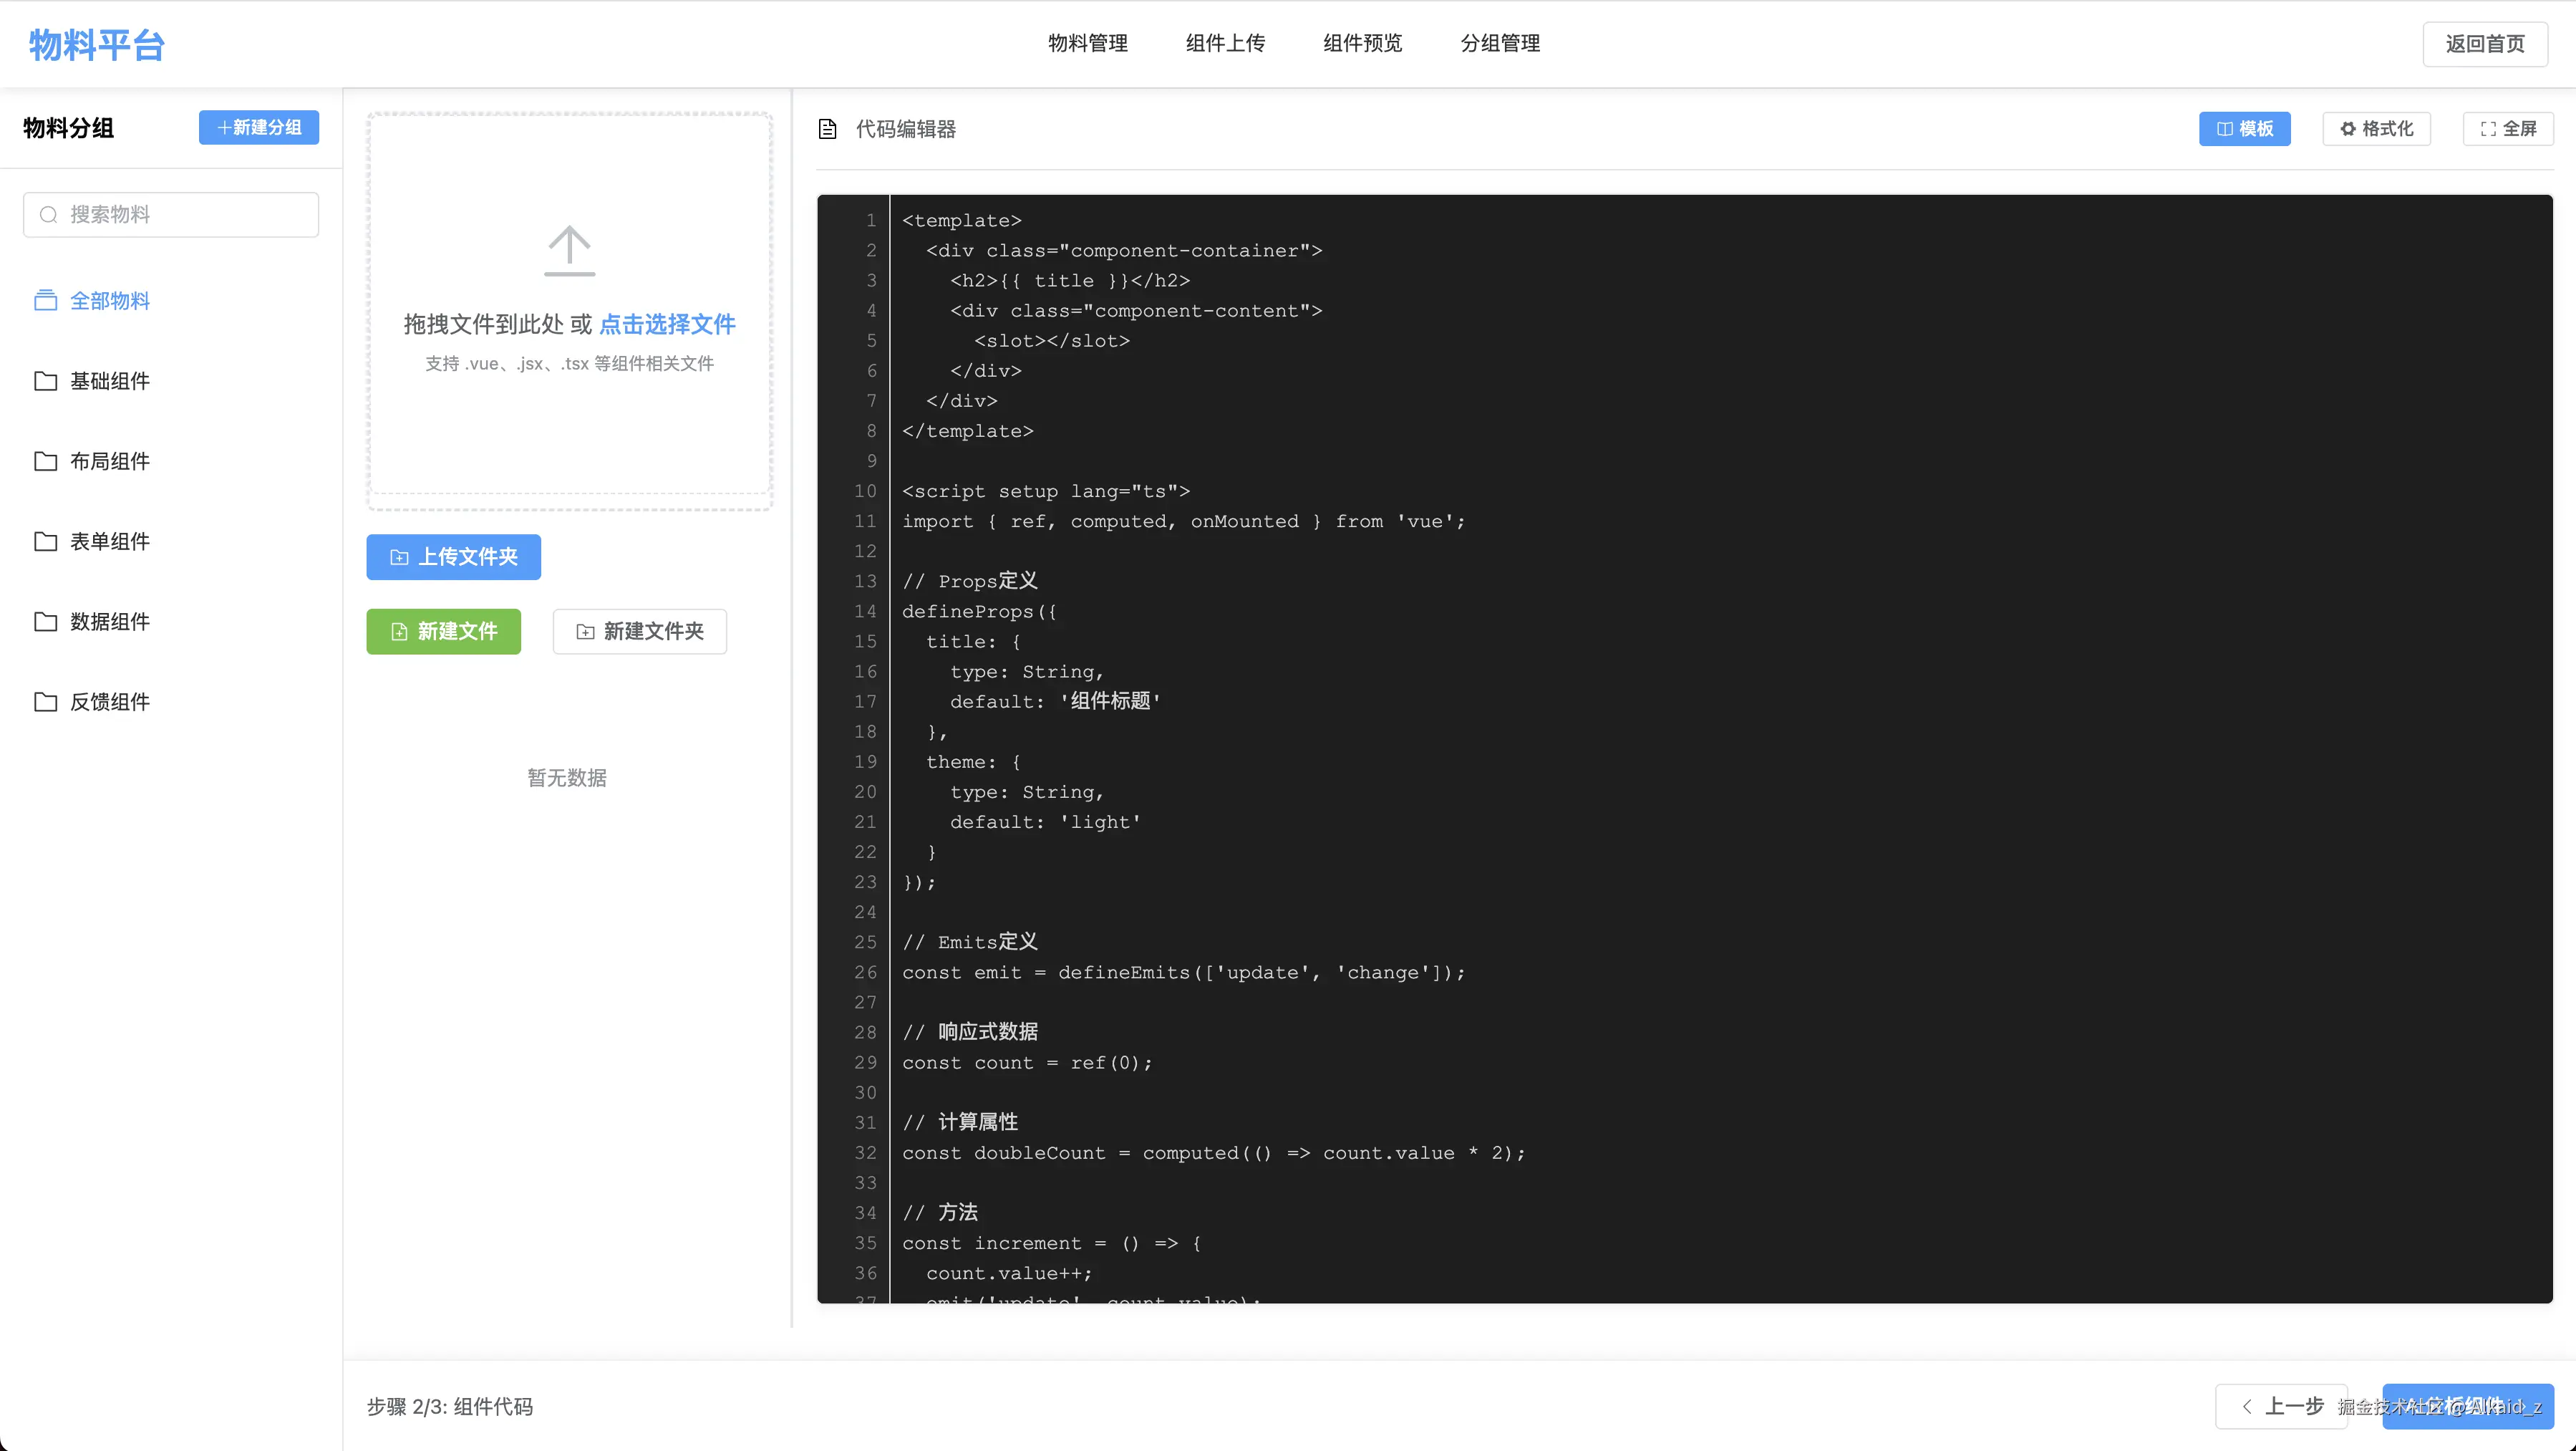This screenshot has height=1451, width=2576.
Task: Click folder icon beside 反馈组件
Action: (45, 702)
